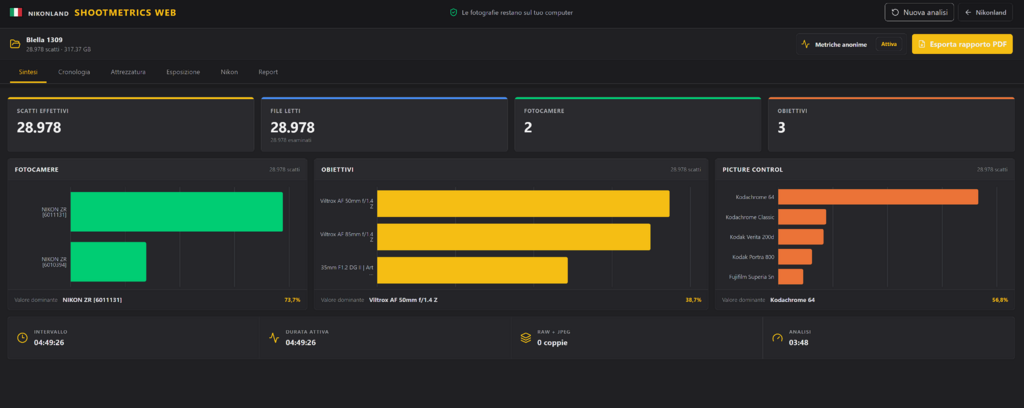1024x408 pixels.
Task: Click the SHOOTMETRICS WEB logo title
Action: (x=125, y=12)
